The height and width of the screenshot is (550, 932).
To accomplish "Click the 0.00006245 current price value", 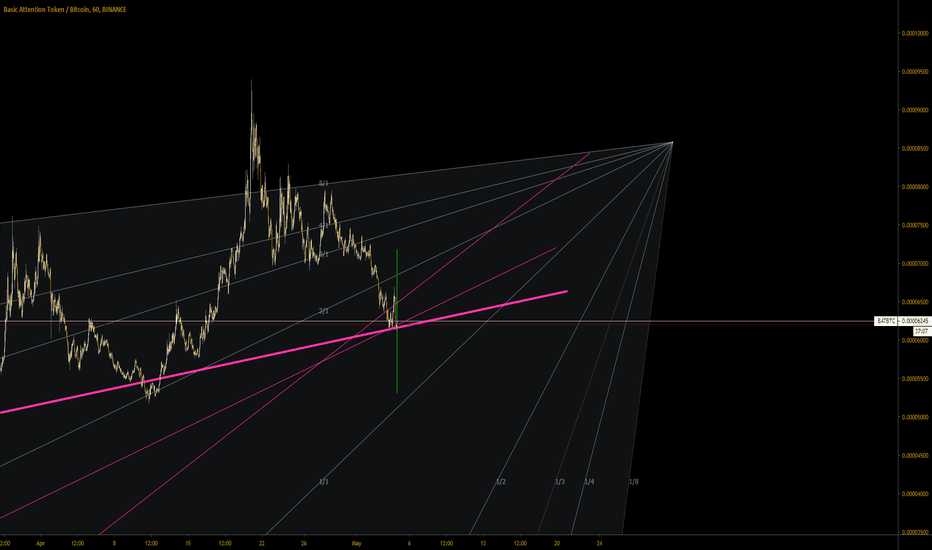I will [915, 321].
